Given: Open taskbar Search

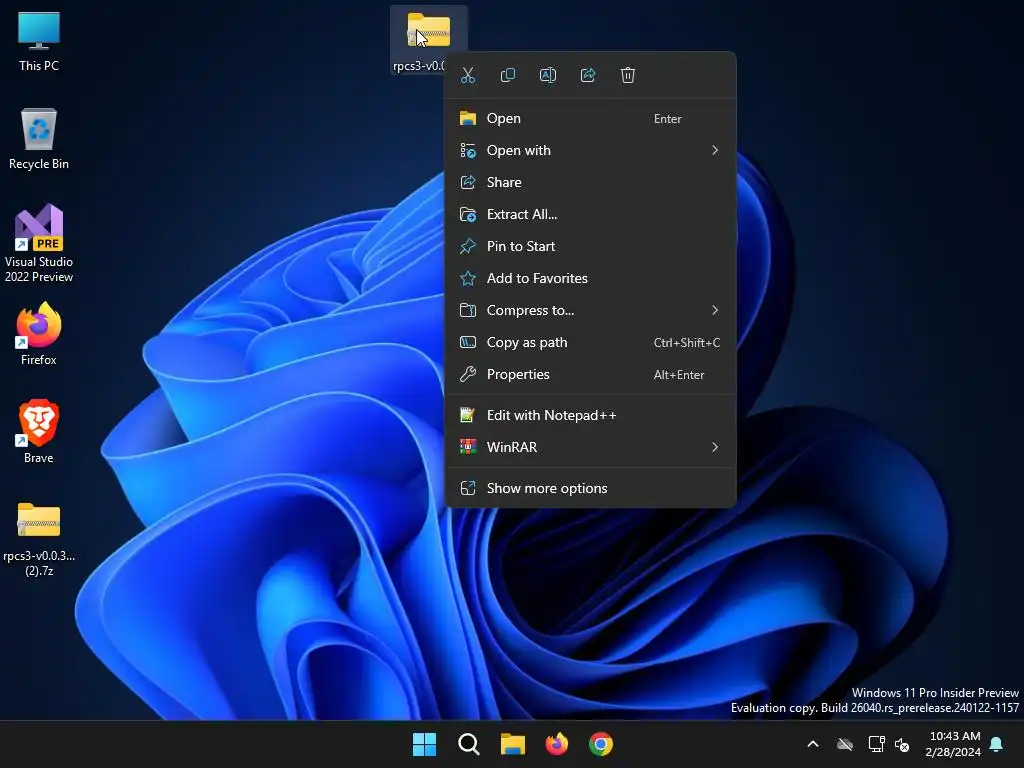Looking at the screenshot, I should pyautogui.click(x=469, y=744).
